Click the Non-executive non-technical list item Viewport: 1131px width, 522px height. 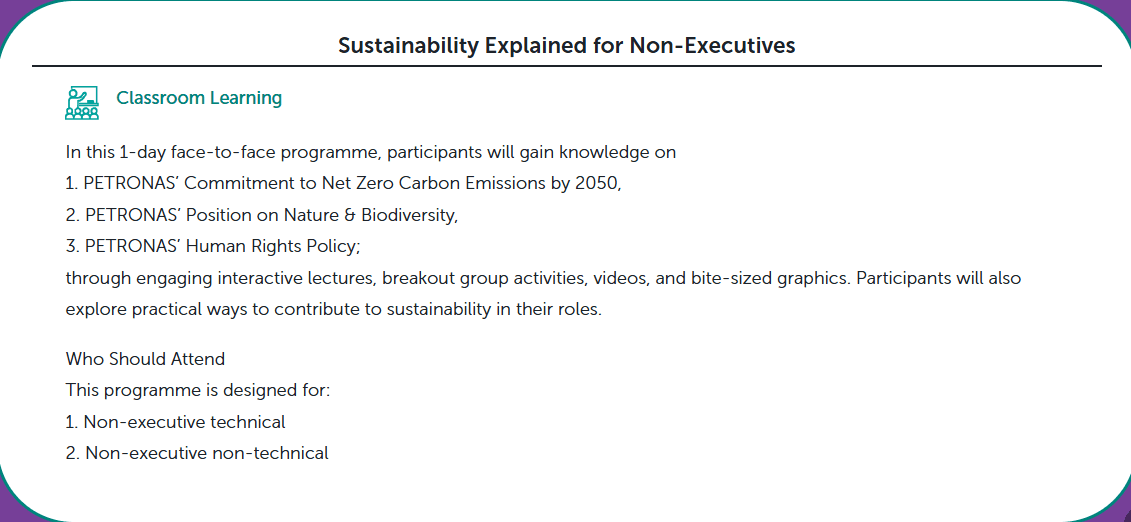[x=197, y=454]
